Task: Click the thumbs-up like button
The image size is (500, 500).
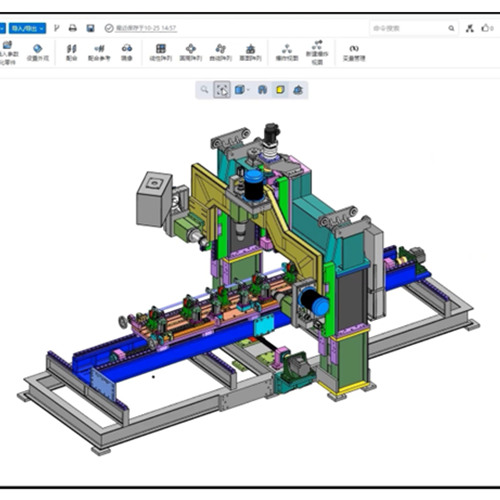Action: tap(487, 28)
